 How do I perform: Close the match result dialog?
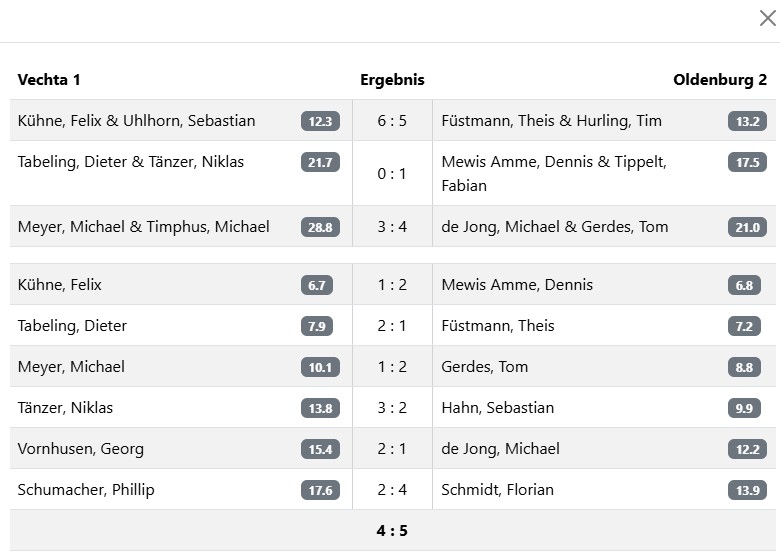767,17
